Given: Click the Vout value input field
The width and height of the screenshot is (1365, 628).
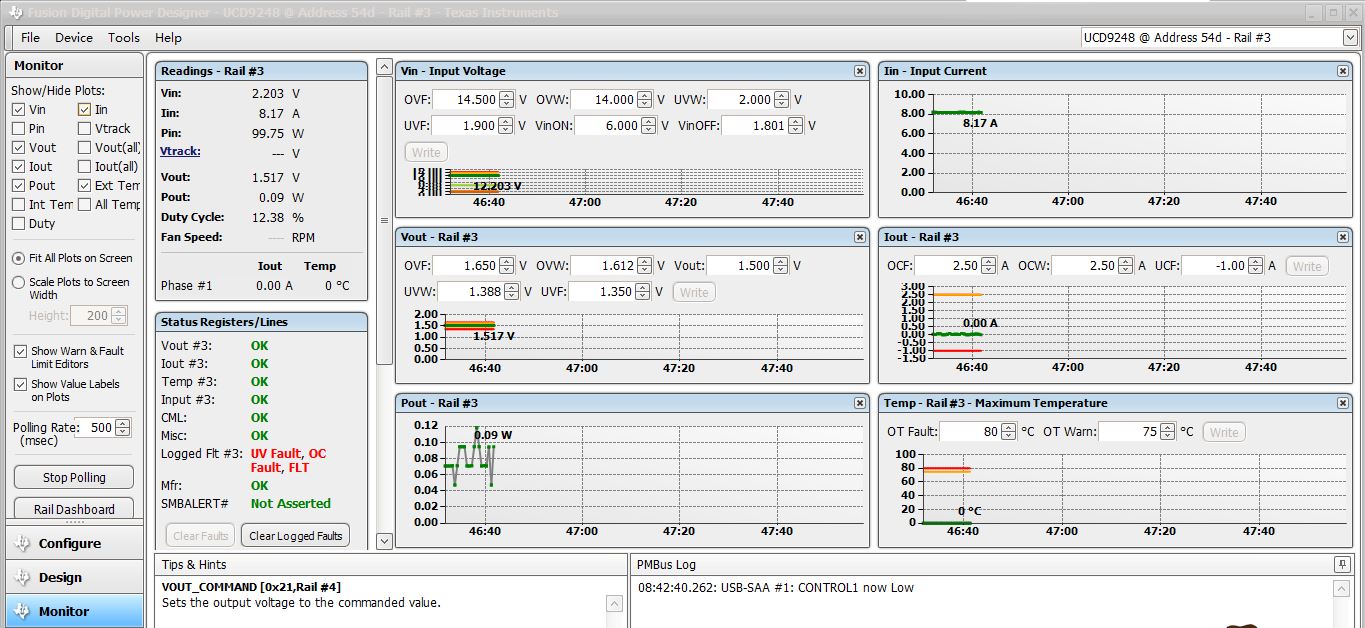Looking at the screenshot, I should coord(741,266).
